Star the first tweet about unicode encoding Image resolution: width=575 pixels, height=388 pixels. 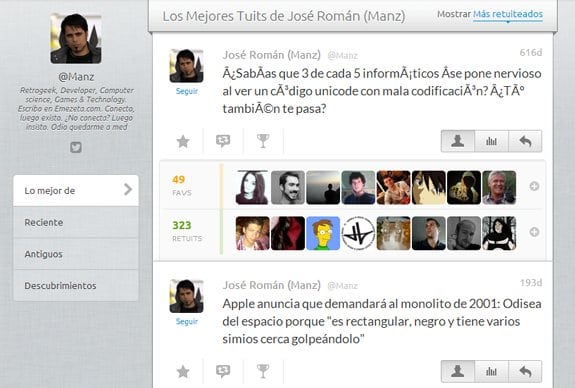point(183,141)
